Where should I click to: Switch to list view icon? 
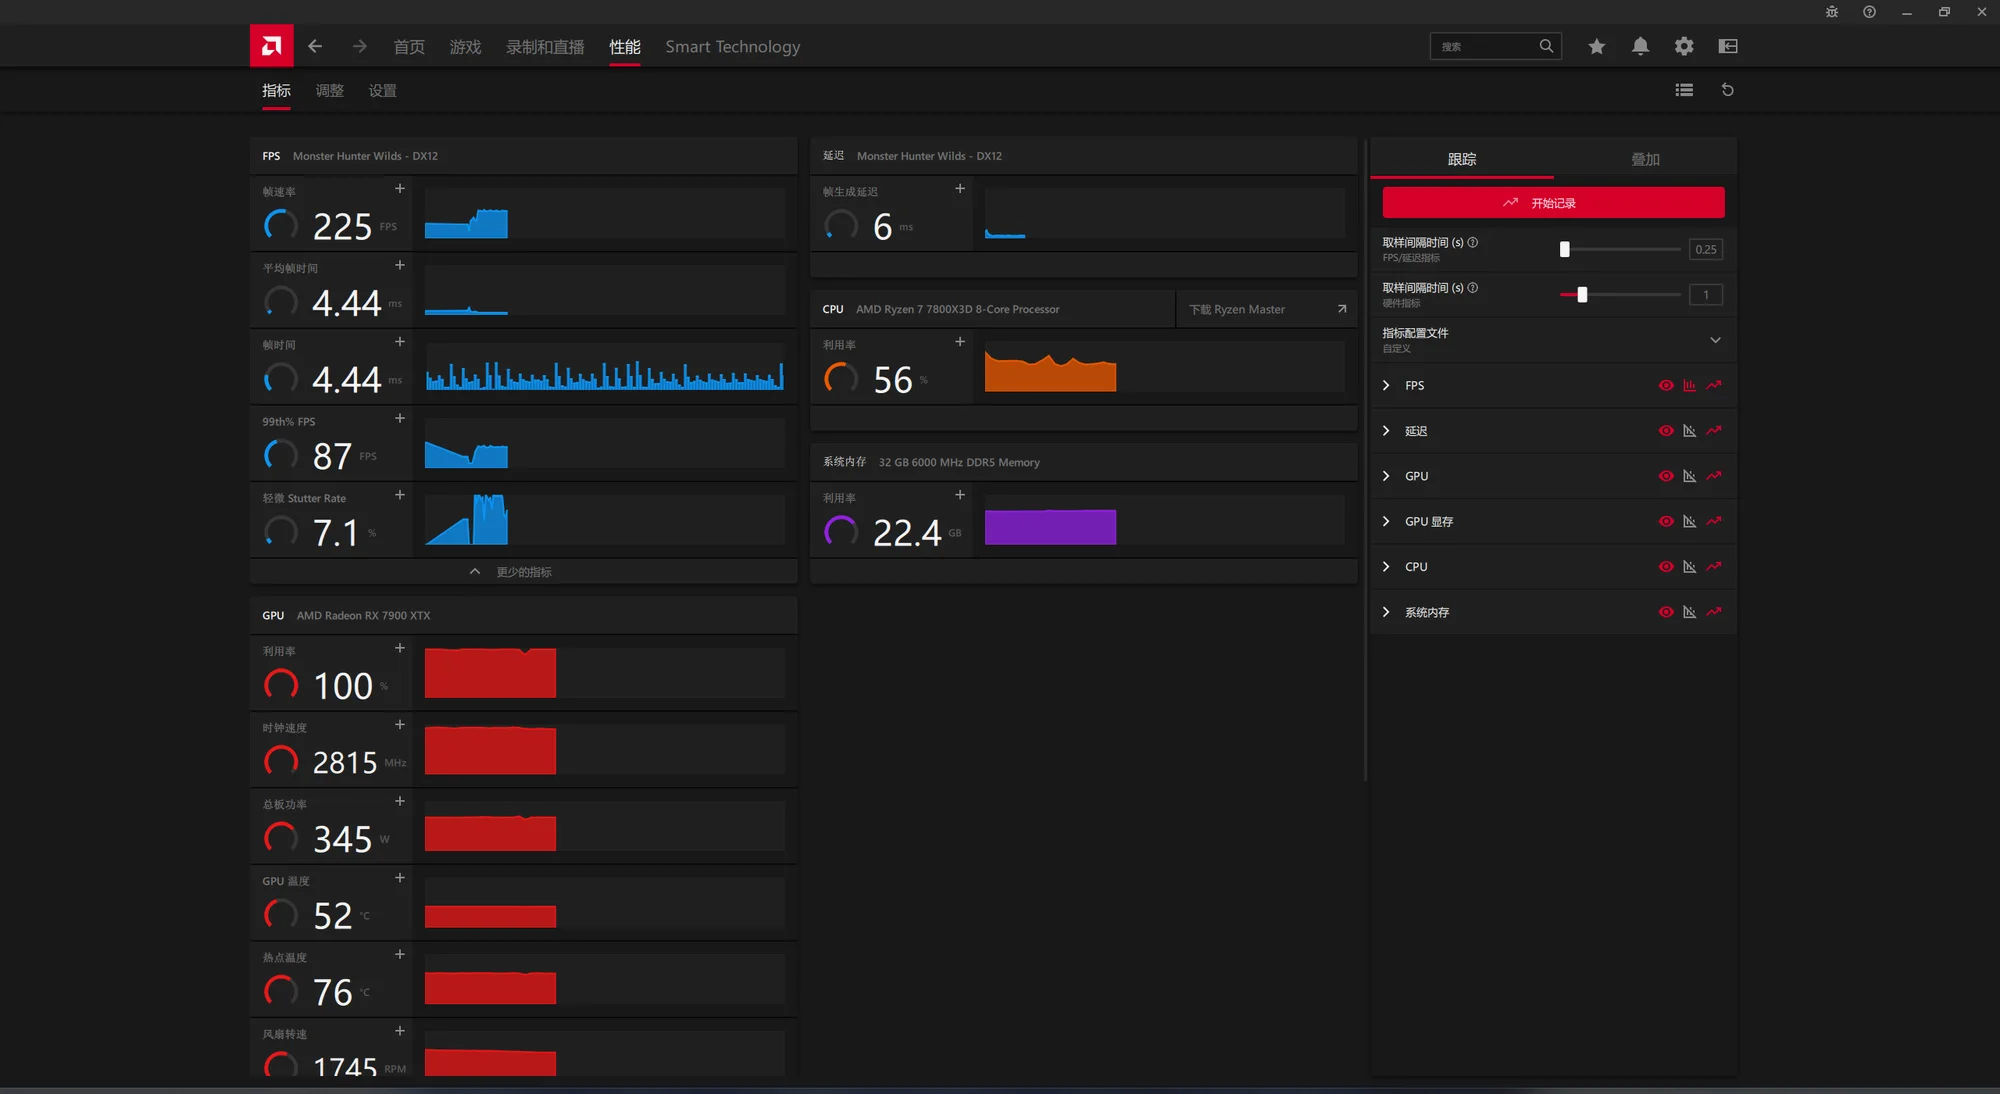pyautogui.click(x=1684, y=90)
